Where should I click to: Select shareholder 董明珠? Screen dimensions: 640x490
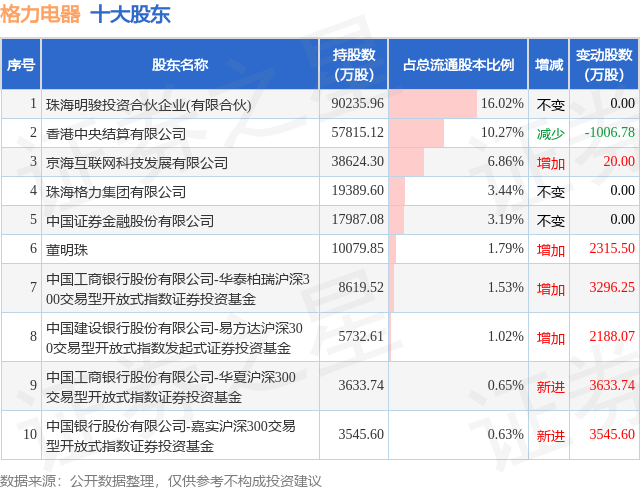click(x=67, y=250)
